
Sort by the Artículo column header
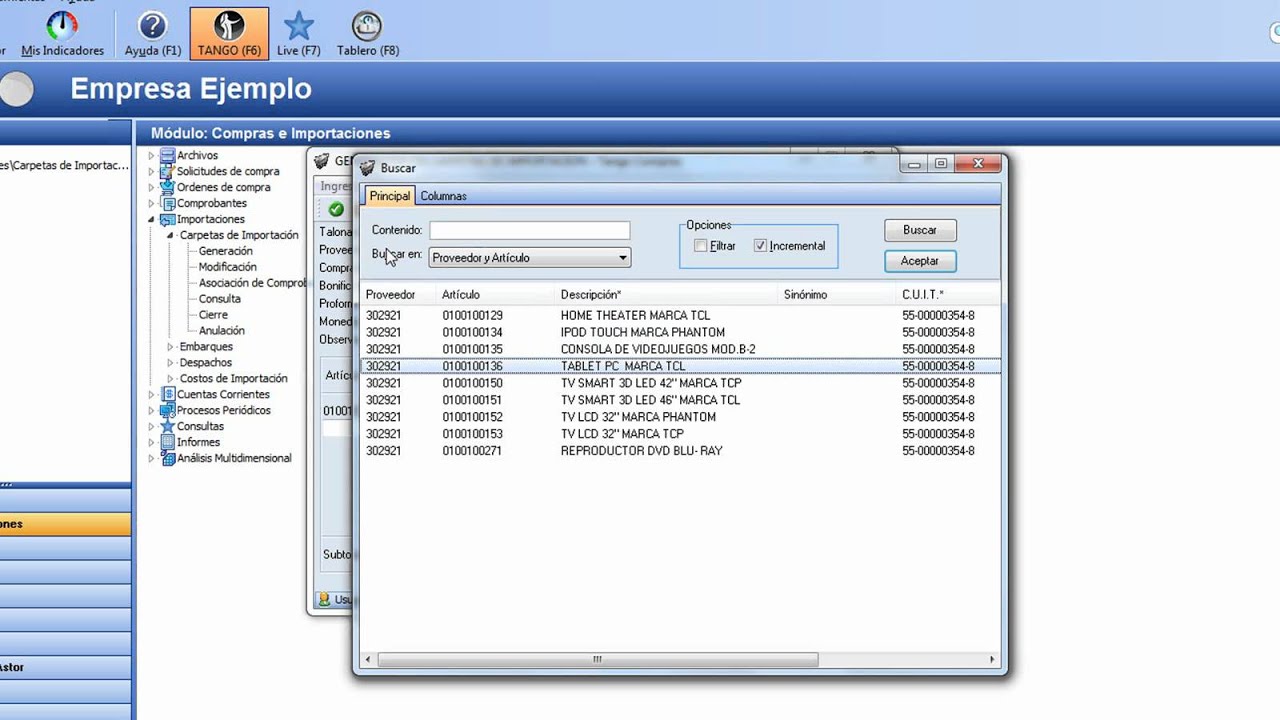[497, 295]
